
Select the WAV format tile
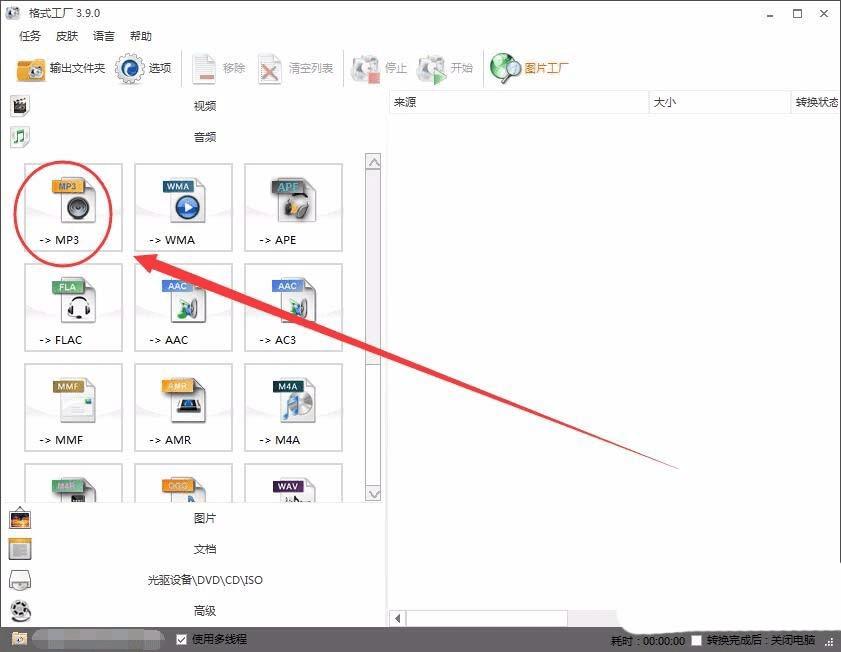click(x=293, y=484)
